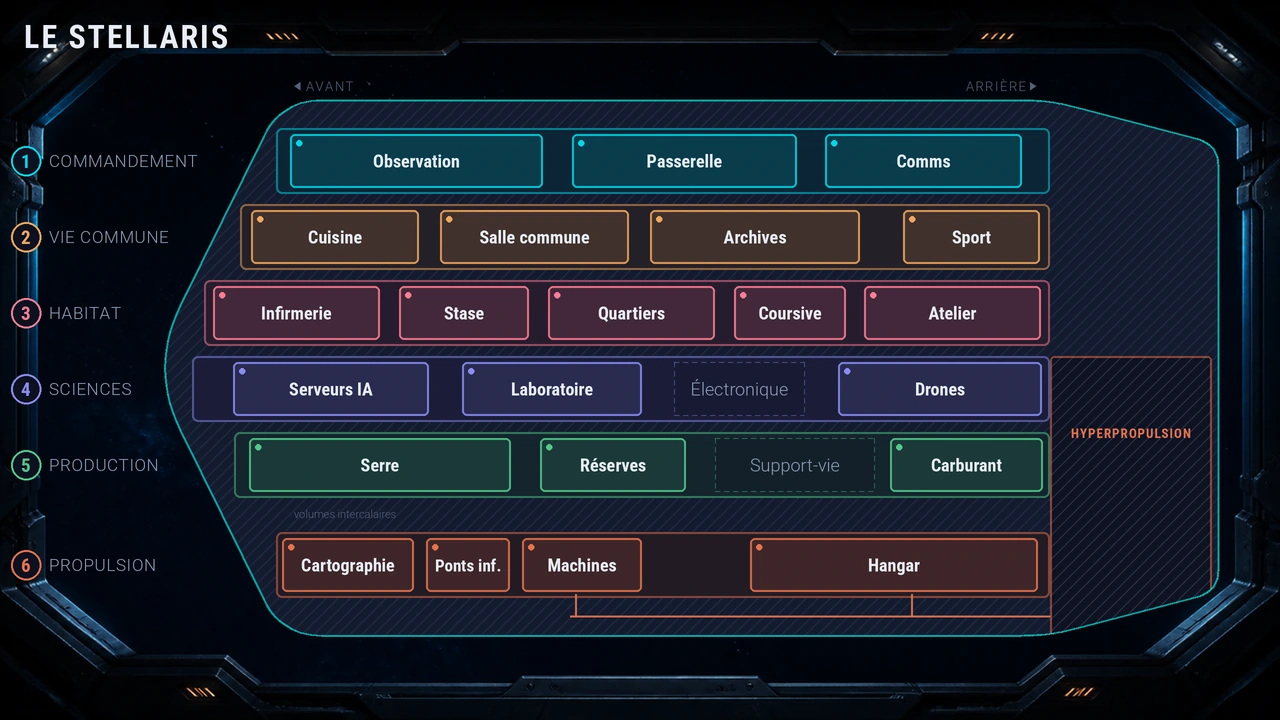
Task: Open the Quartiers room
Action: click(x=631, y=313)
